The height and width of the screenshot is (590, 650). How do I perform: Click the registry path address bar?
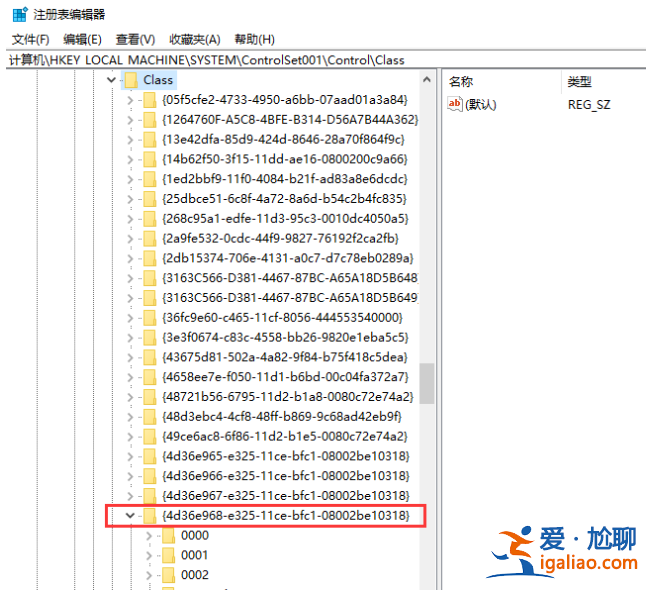[325, 60]
